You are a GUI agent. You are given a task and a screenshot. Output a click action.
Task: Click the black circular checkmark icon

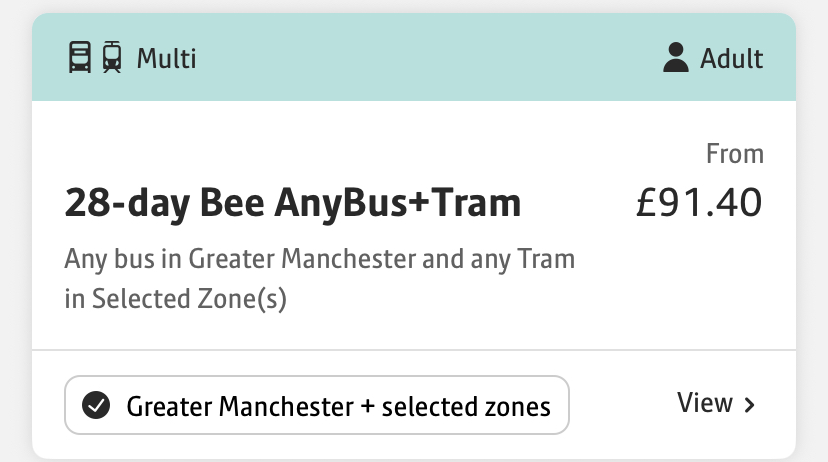tap(96, 405)
